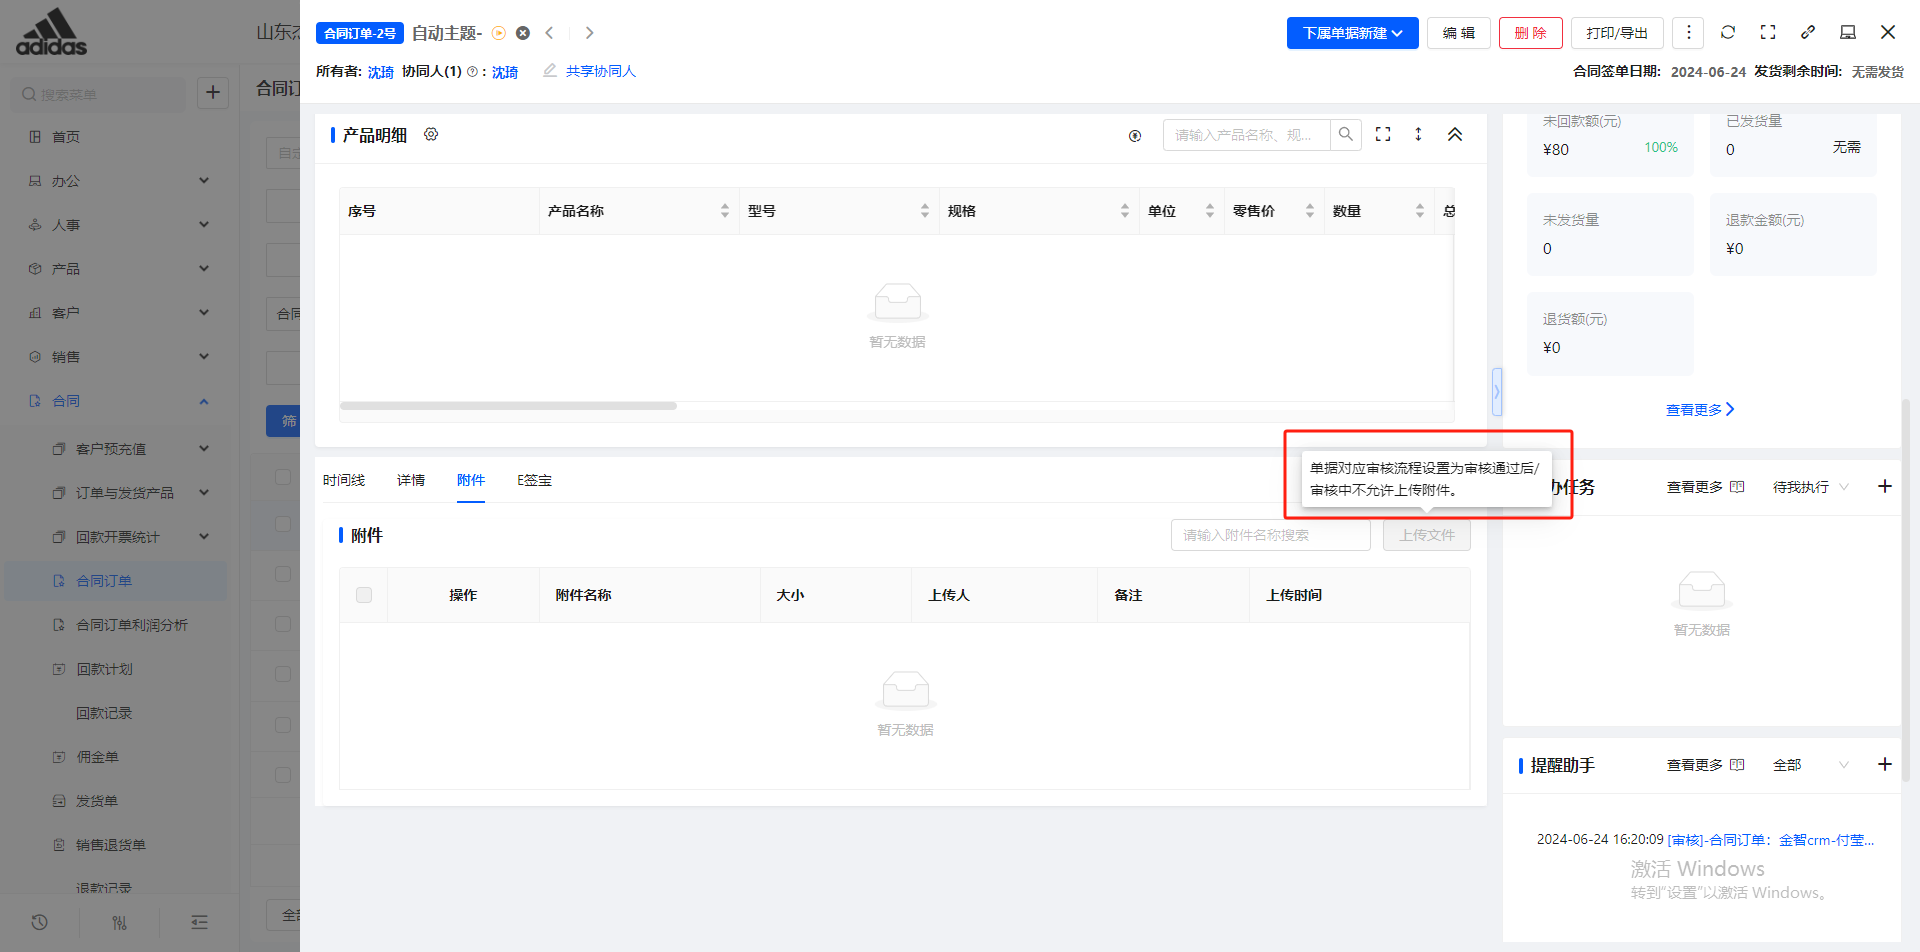Open 待我执行 filter dropdown
This screenshot has height=952, width=1920.
[1811, 487]
